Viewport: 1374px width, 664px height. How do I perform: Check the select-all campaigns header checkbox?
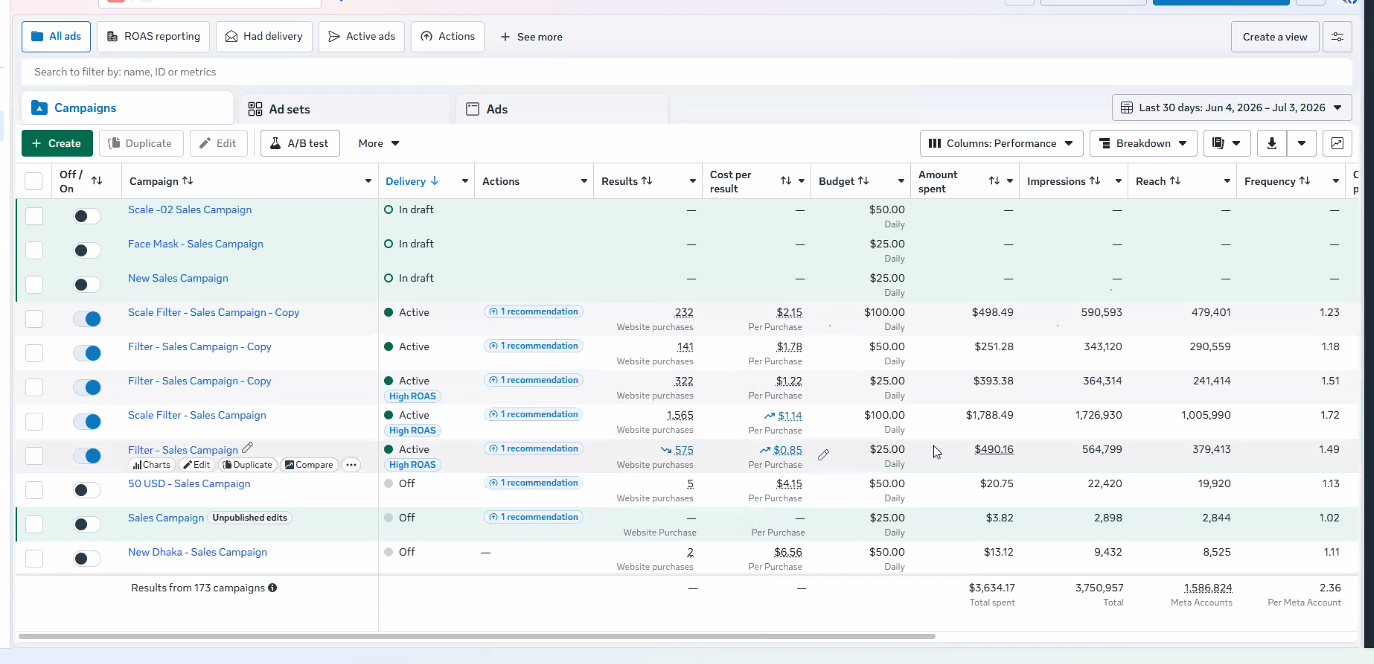coord(34,181)
